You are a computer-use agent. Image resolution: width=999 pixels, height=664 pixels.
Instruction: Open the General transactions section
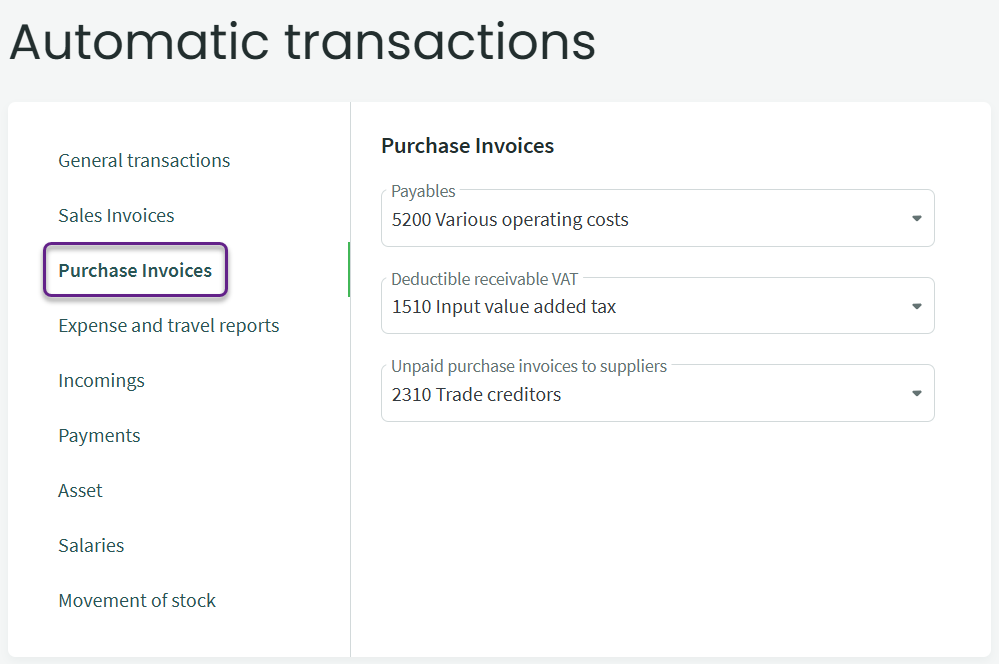144,161
